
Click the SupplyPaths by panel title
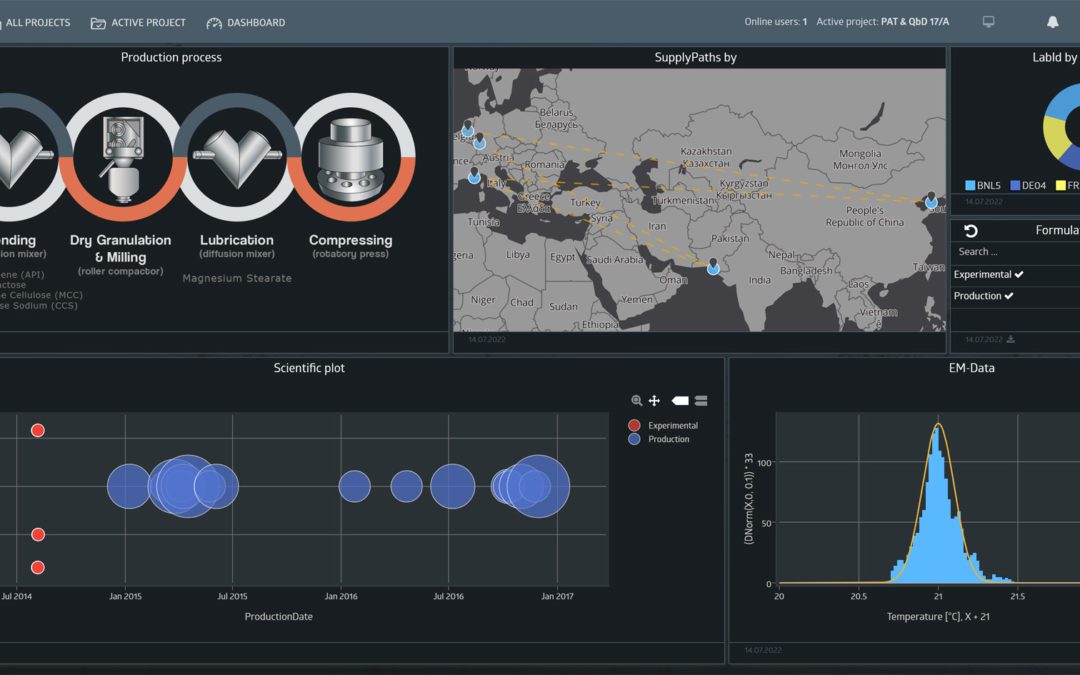[x=696, y=57]
